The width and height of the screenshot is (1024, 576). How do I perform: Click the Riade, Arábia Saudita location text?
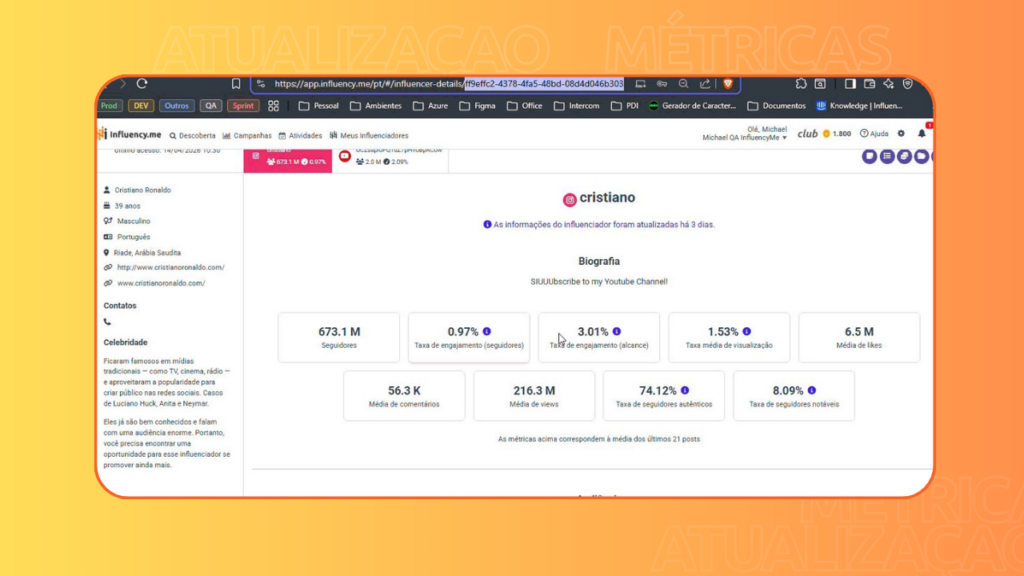(147, 253)
